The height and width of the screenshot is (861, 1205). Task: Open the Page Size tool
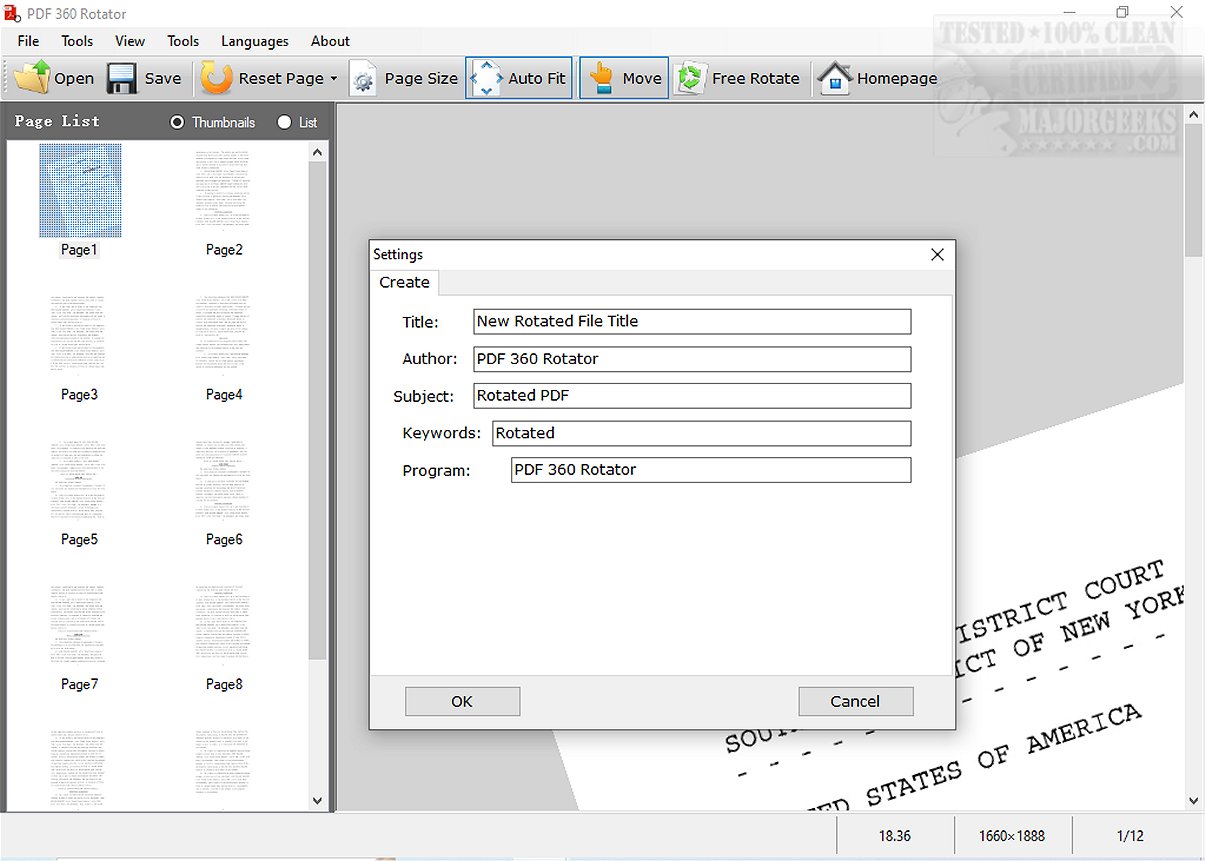404,78
